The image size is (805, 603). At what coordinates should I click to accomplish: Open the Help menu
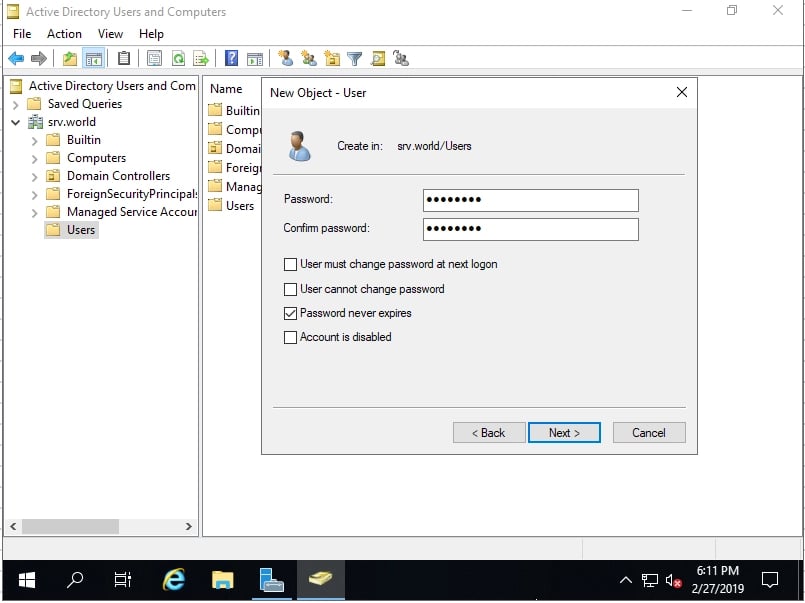tap(151, 34)
